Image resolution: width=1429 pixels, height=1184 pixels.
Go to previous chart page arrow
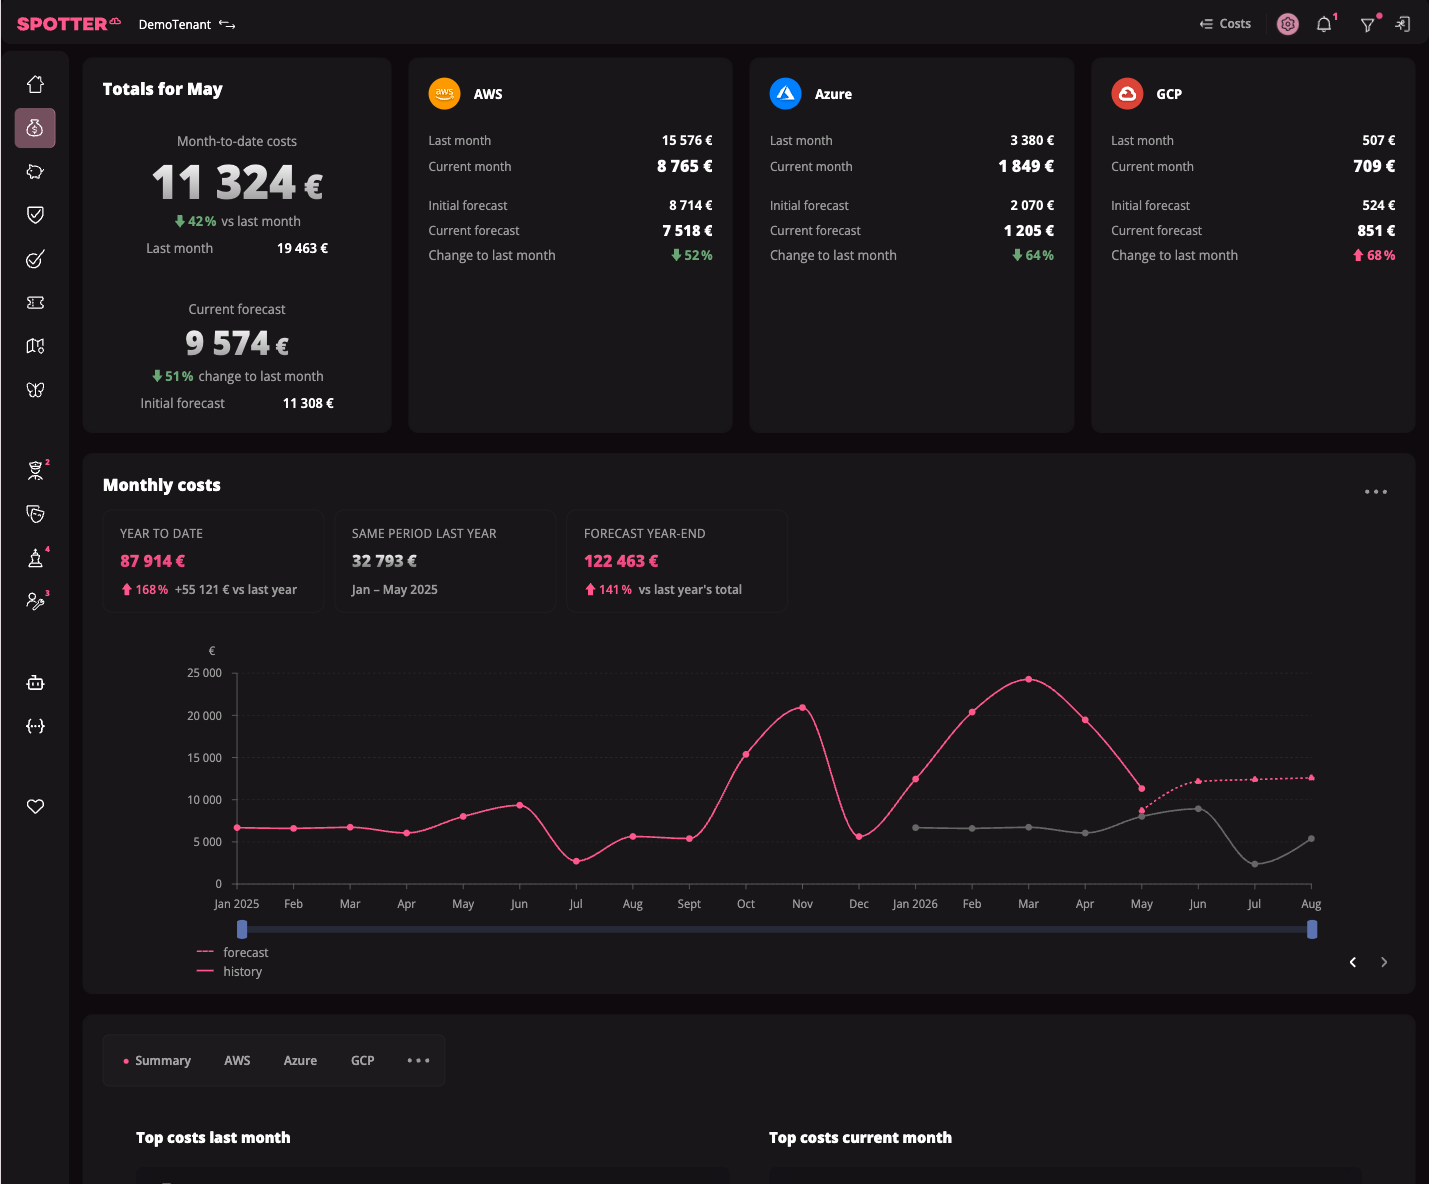1353,962
